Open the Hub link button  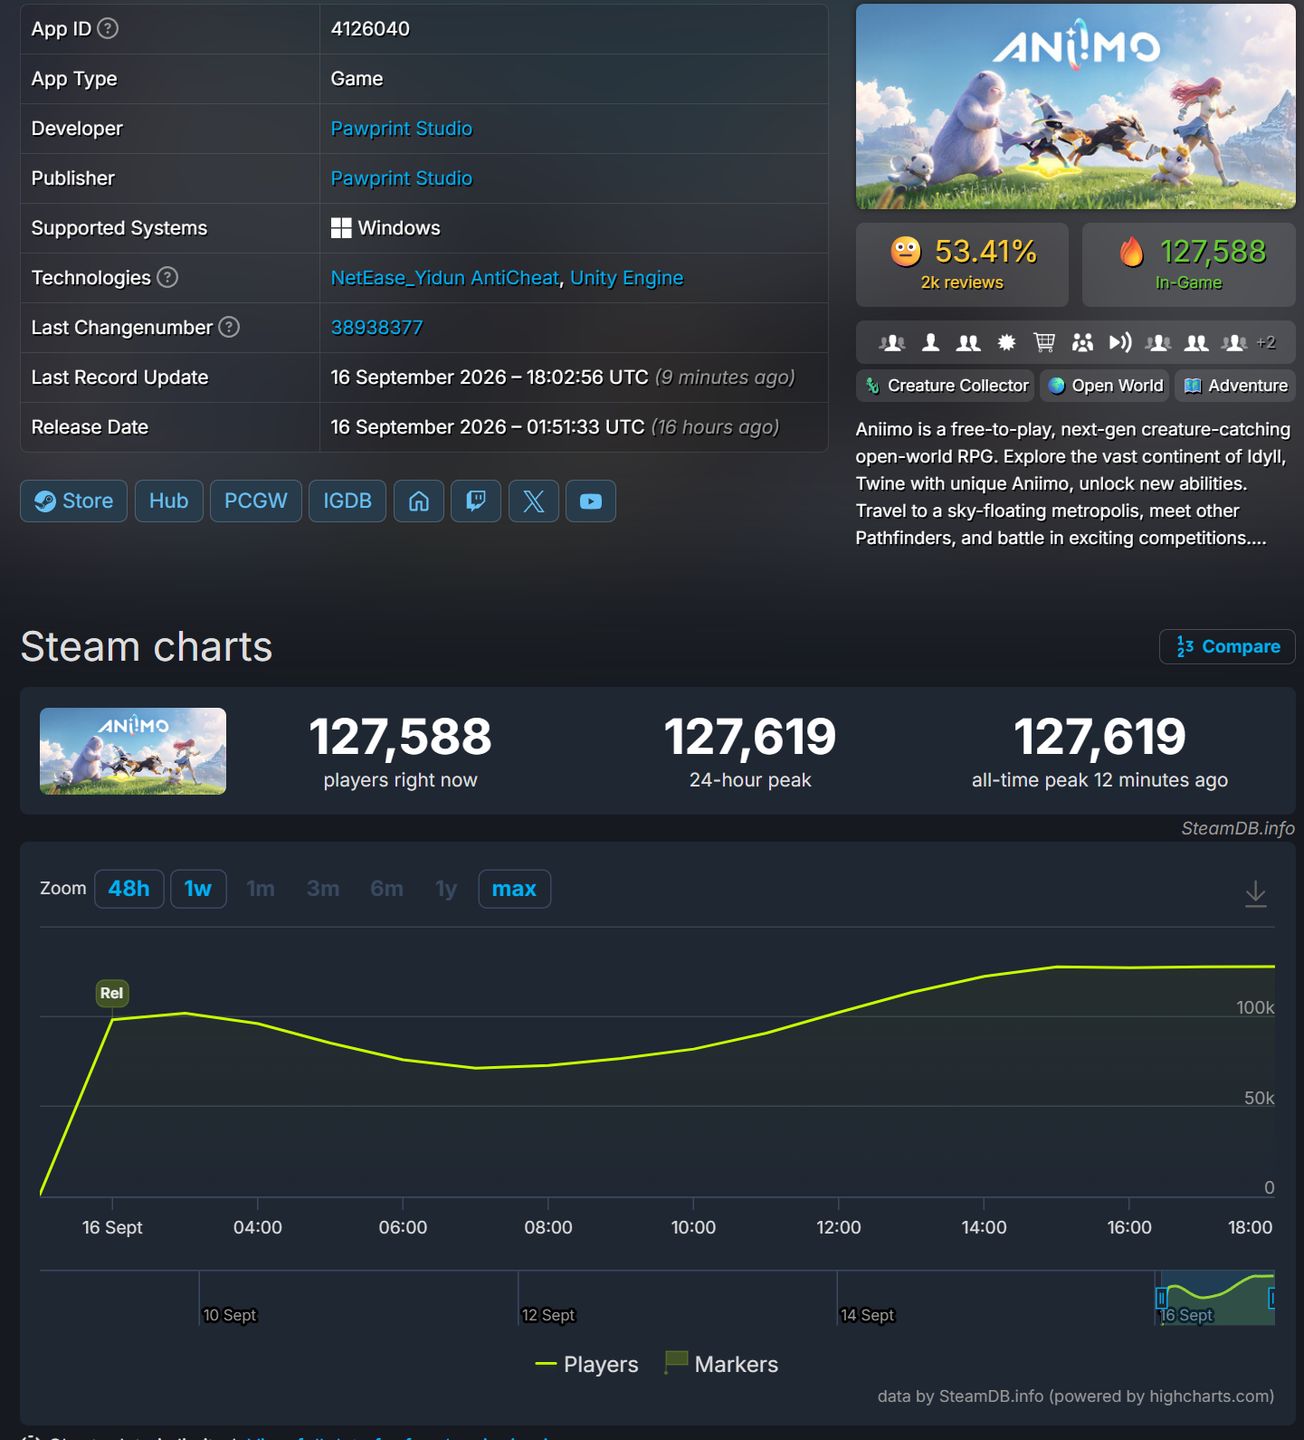(x=169, y=501)
